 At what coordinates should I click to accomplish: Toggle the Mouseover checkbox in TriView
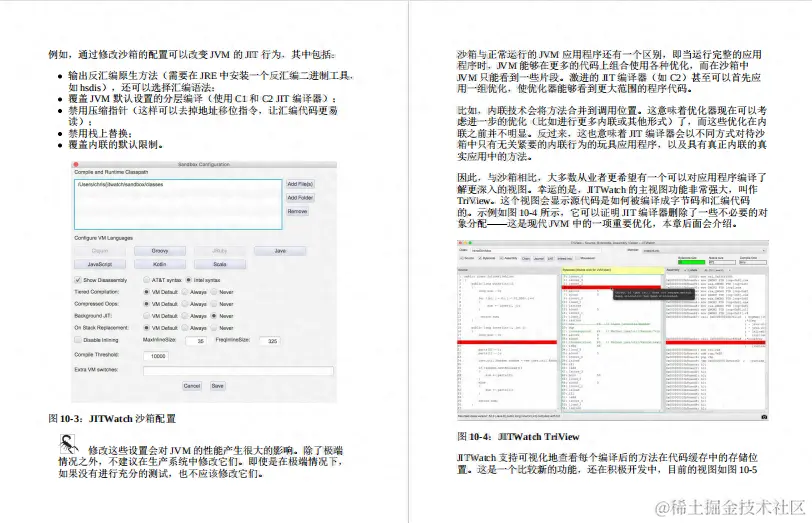pyautogui.click(x=578, y=258)
